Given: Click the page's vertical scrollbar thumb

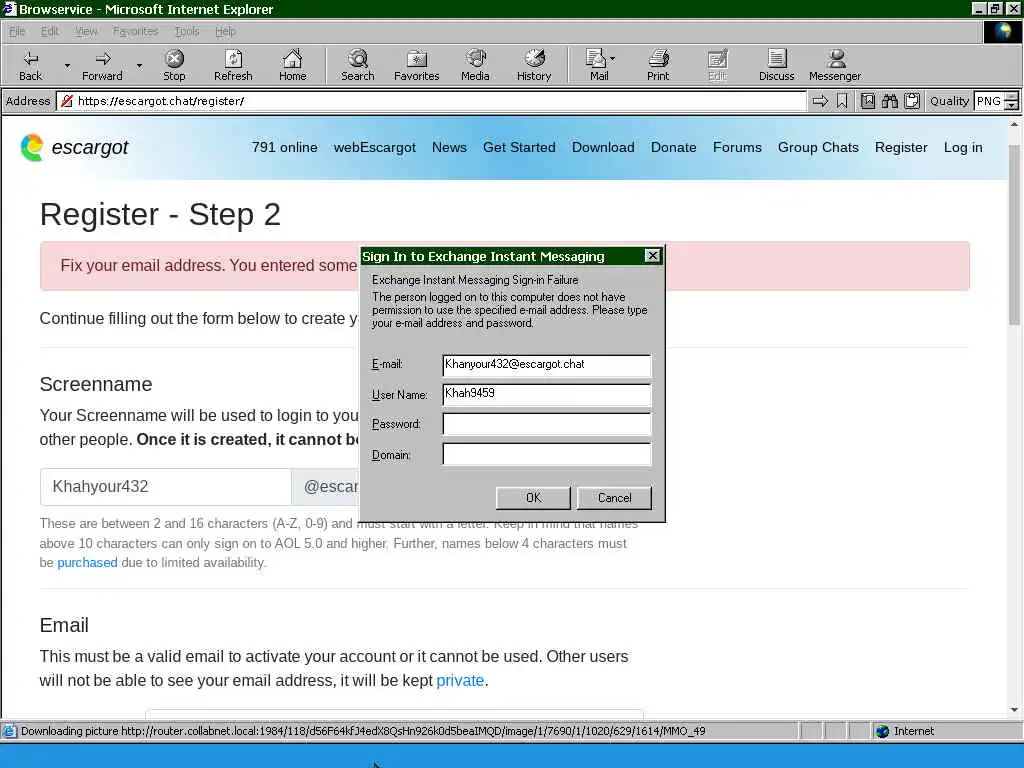Looking at the screenshot, I should tap(1014, 235).
